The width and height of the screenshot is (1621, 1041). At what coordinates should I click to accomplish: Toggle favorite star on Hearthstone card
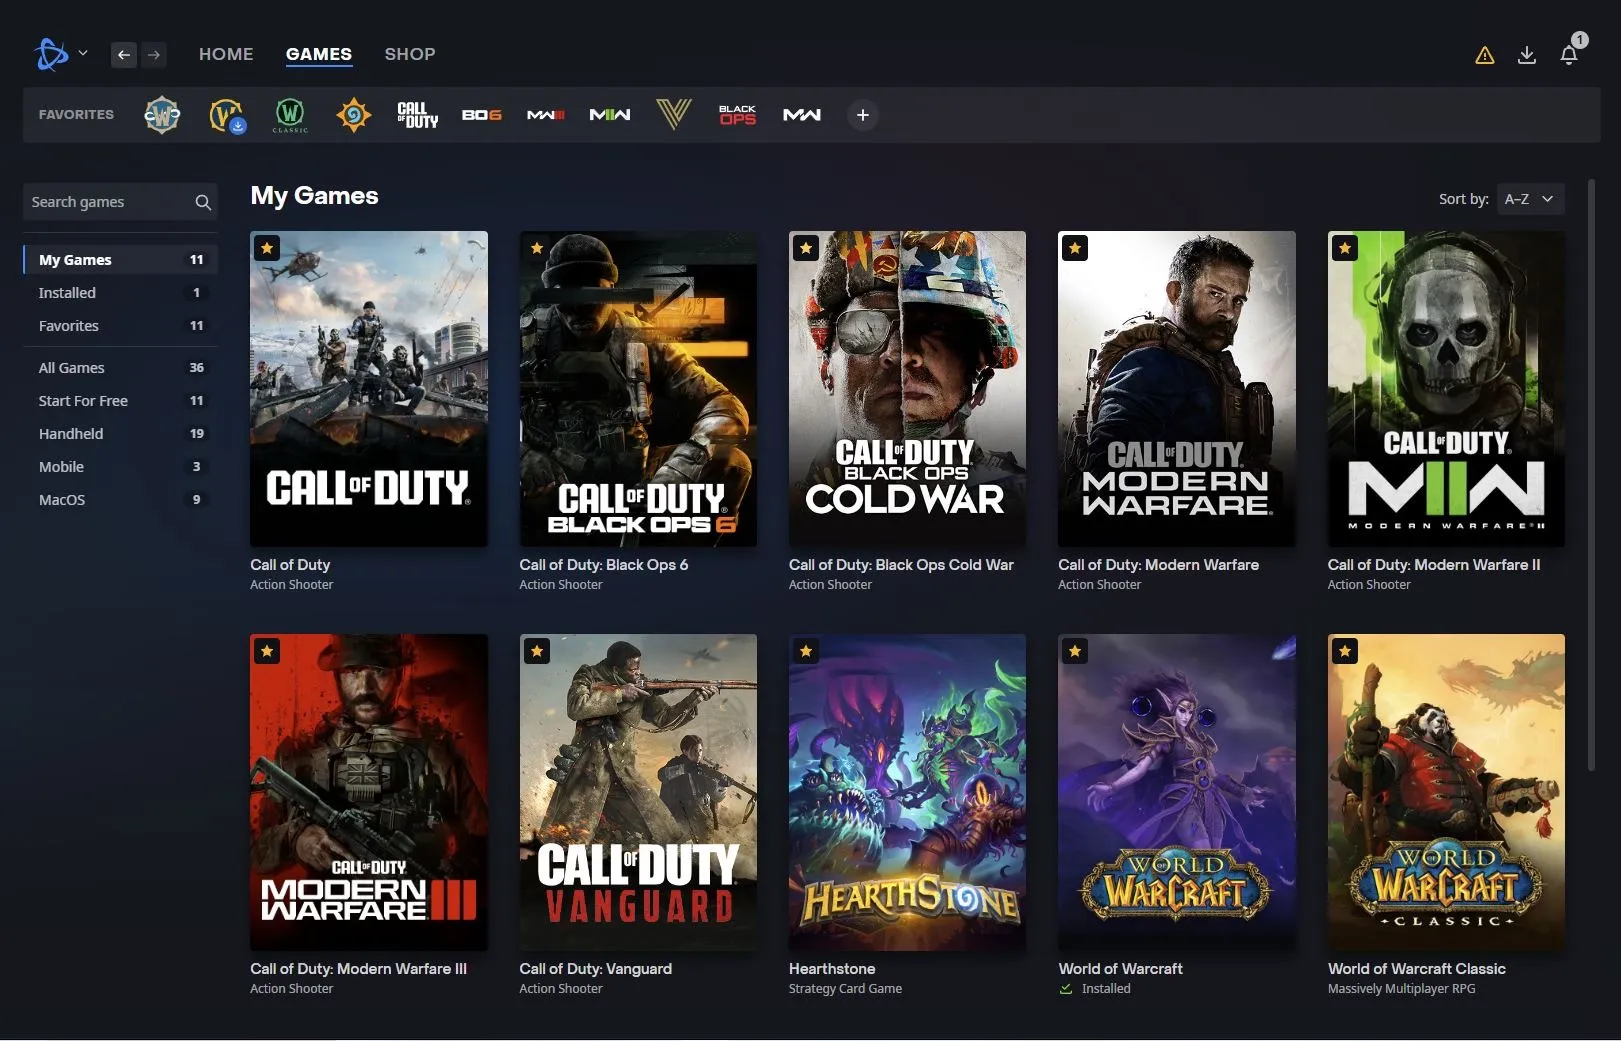click(x=806, y=652)
